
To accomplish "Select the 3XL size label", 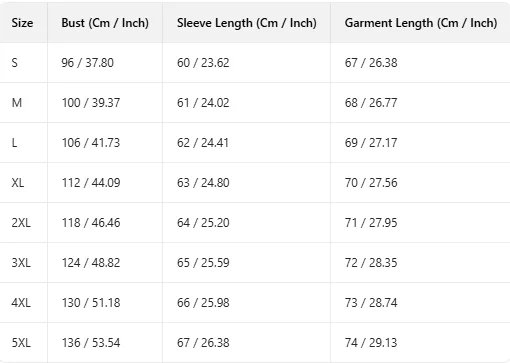I will click(x=21, y=263).
